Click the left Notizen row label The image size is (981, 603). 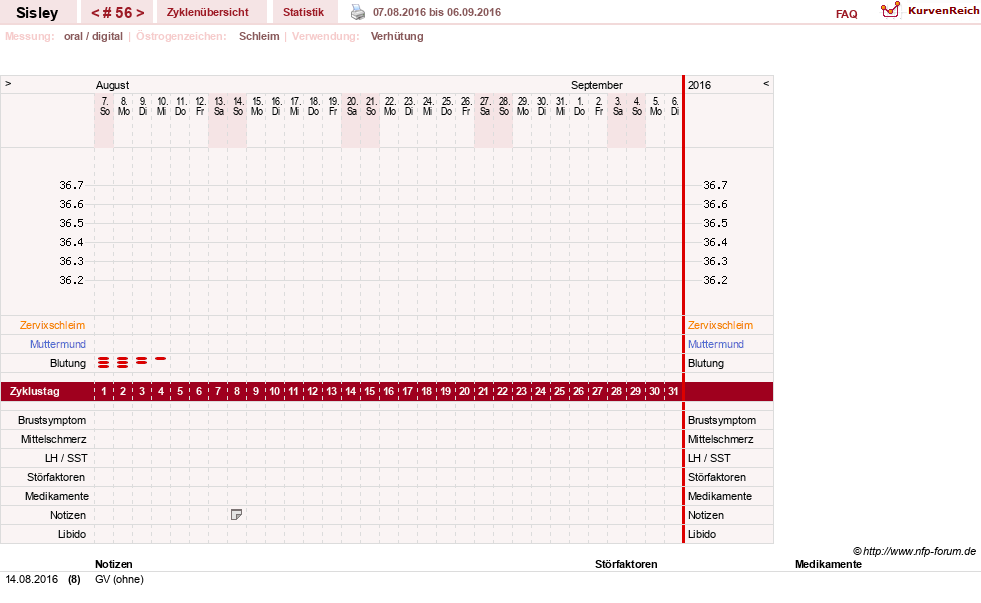pos(68,515)
